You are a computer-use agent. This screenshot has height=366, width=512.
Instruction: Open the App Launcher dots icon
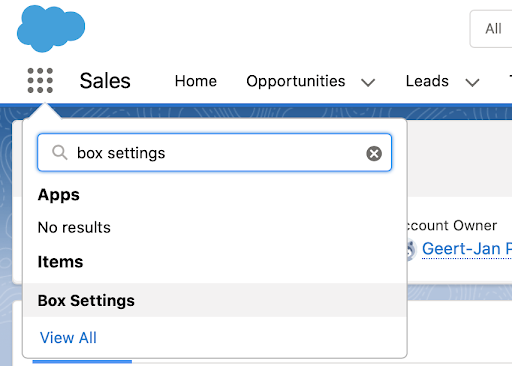(x=40, y=80)
